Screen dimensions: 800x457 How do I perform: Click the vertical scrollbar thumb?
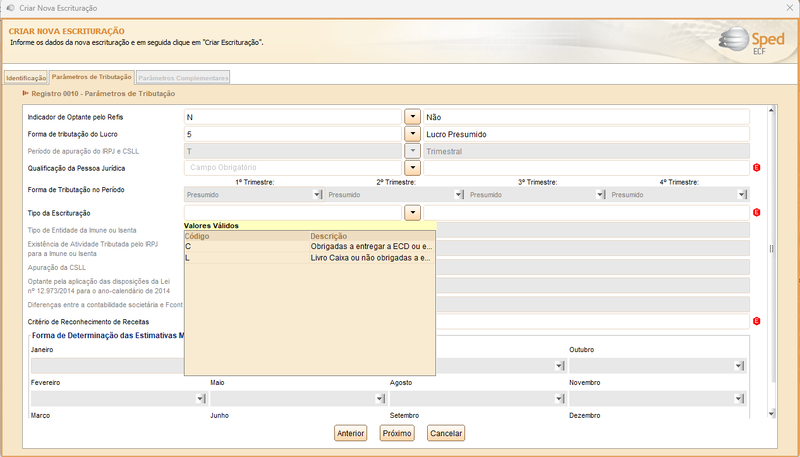tap(771, 248)
